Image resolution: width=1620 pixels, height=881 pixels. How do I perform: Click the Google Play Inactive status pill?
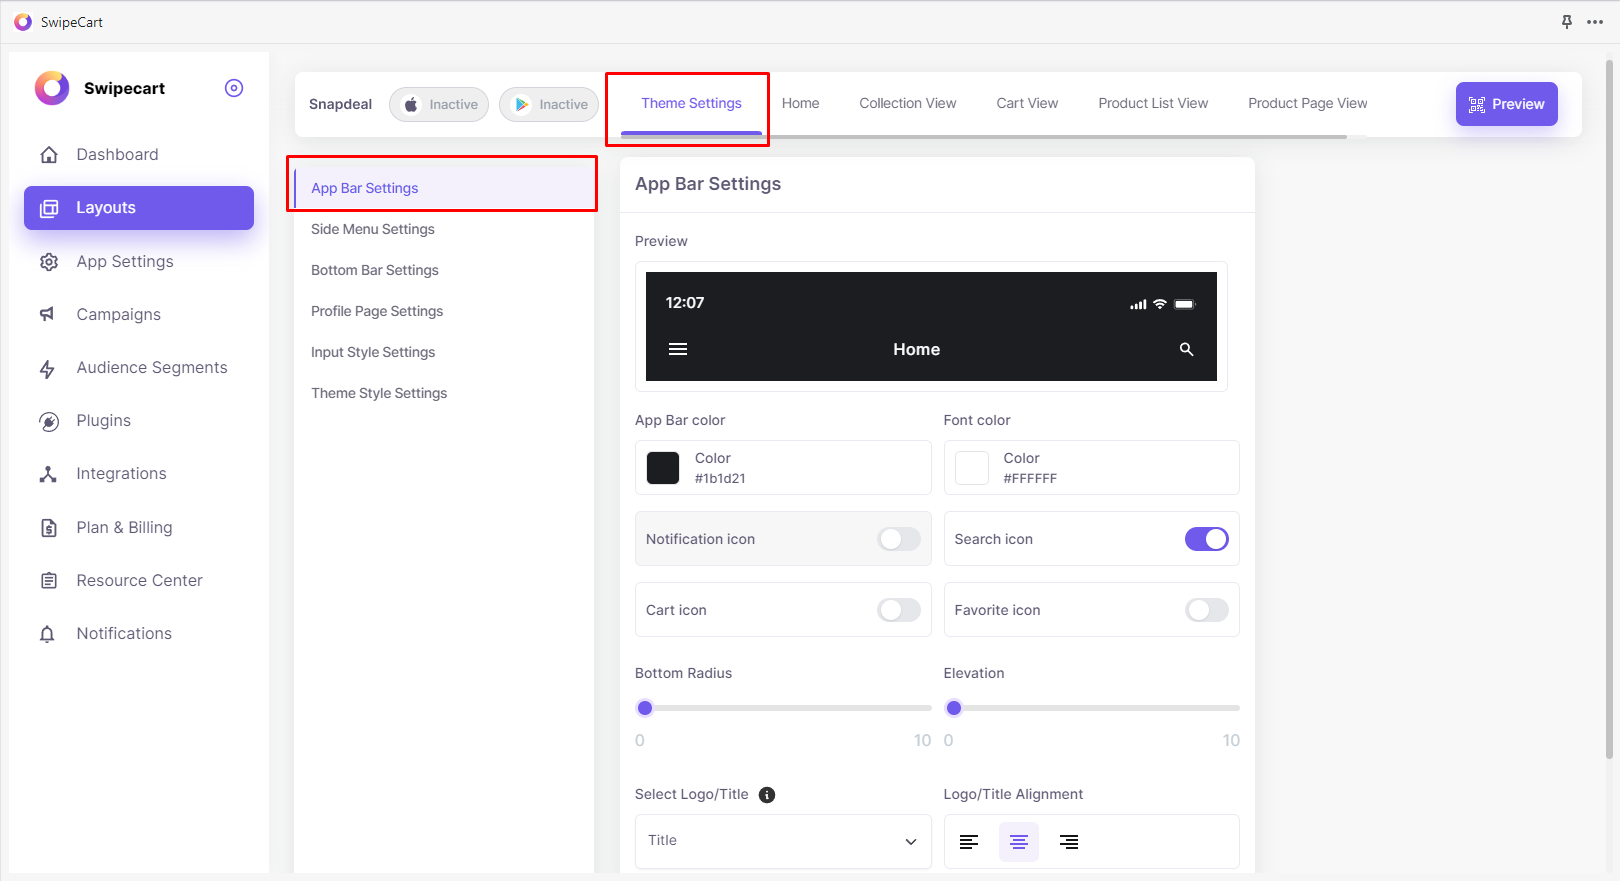549,104
